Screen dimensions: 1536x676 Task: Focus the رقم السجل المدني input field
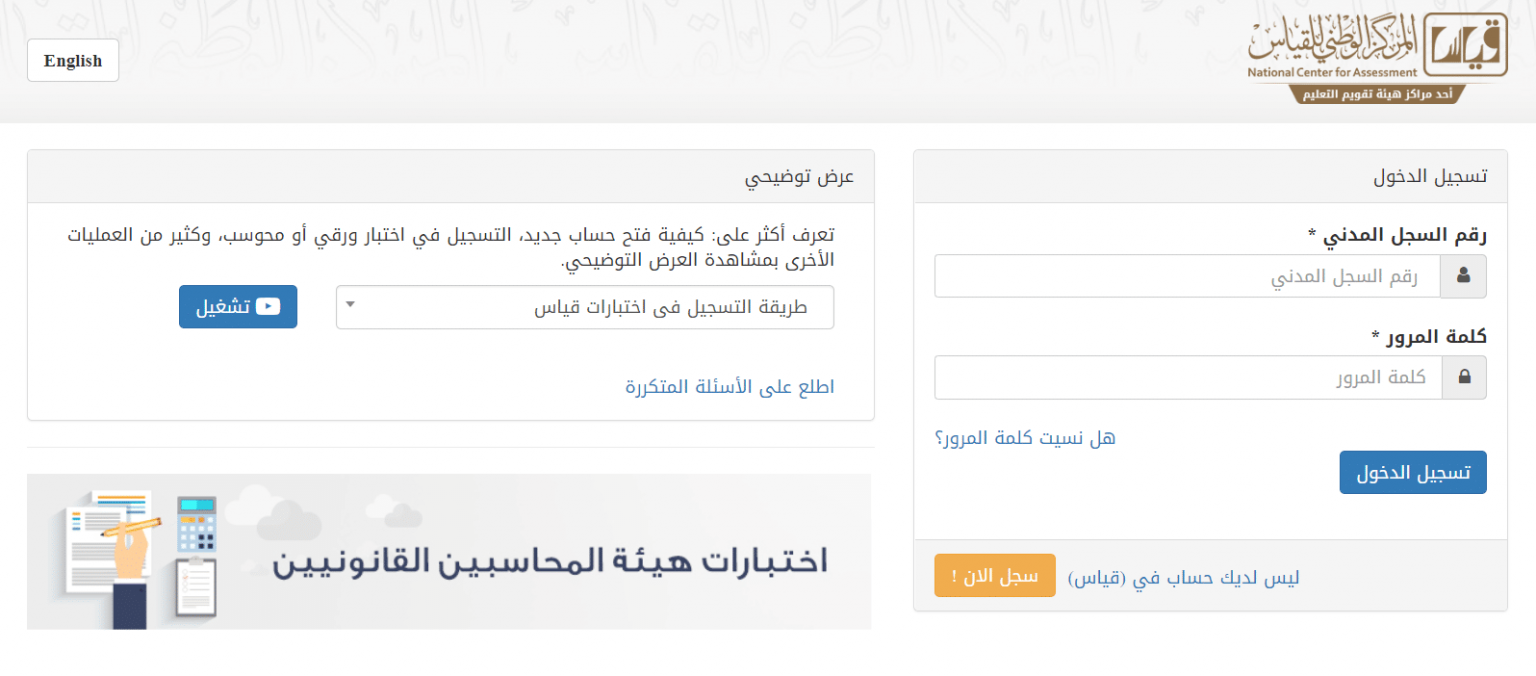coord(1188,276)
